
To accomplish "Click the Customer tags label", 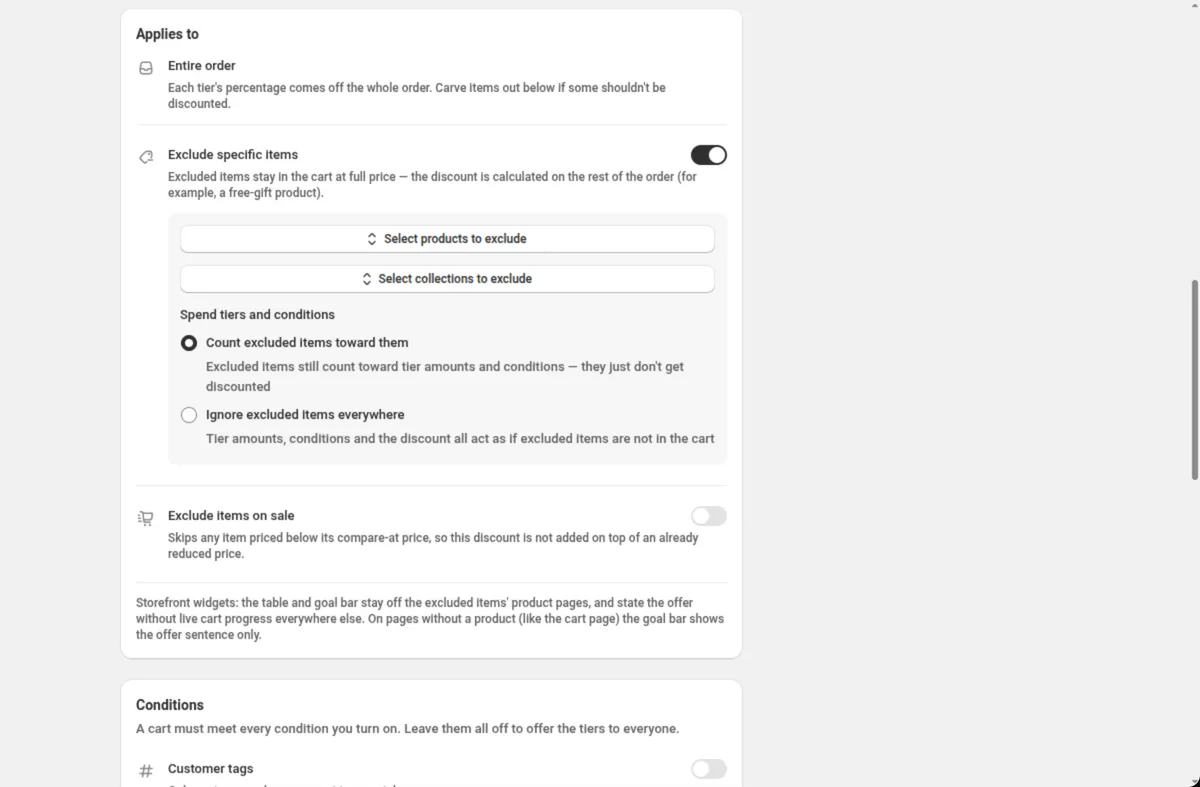I will click(x=211, y=769).
